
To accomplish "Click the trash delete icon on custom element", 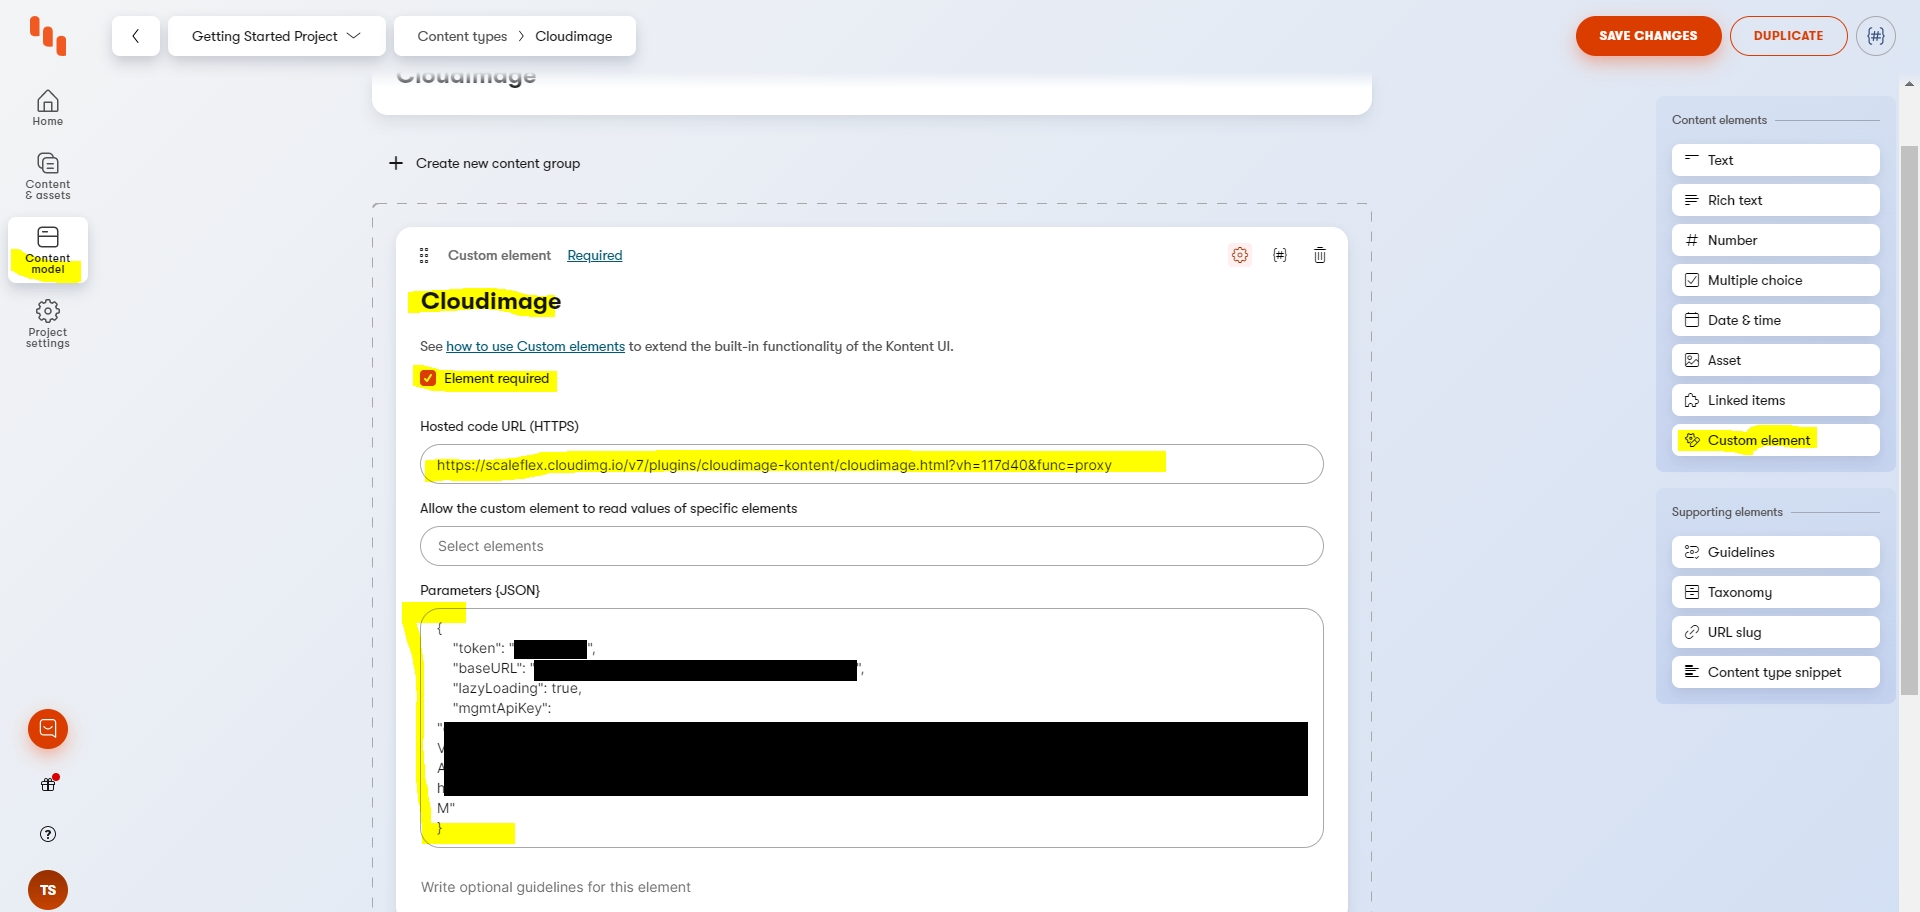I will (1319, 255).
